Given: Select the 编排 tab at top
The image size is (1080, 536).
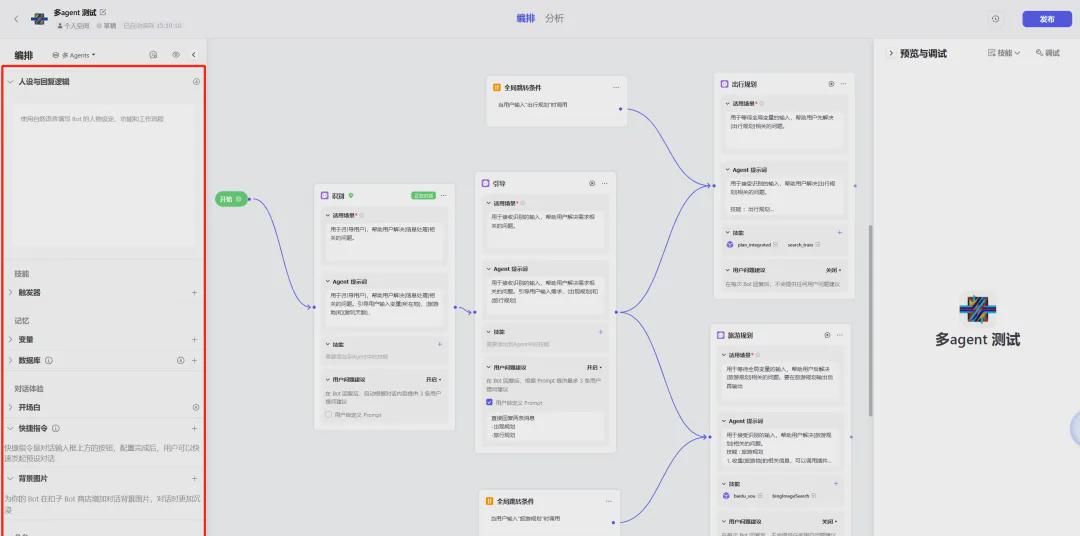Looking at the screenshot, I should click(526, 19).
